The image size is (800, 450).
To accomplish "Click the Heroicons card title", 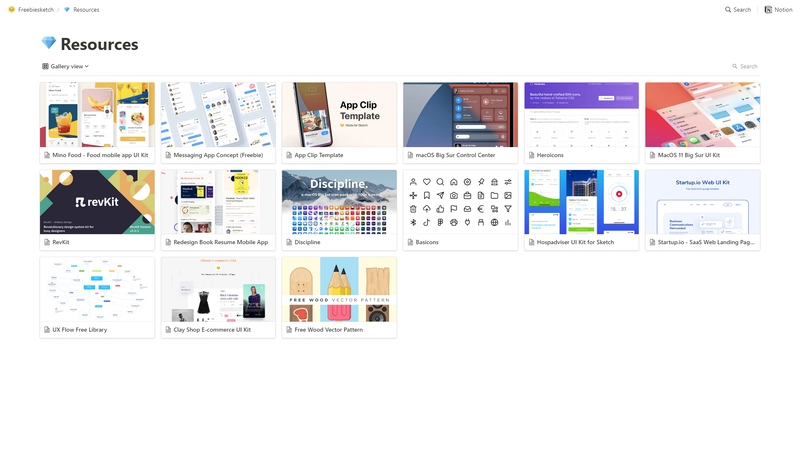I will pyautogui.click(x=550, y=155).
